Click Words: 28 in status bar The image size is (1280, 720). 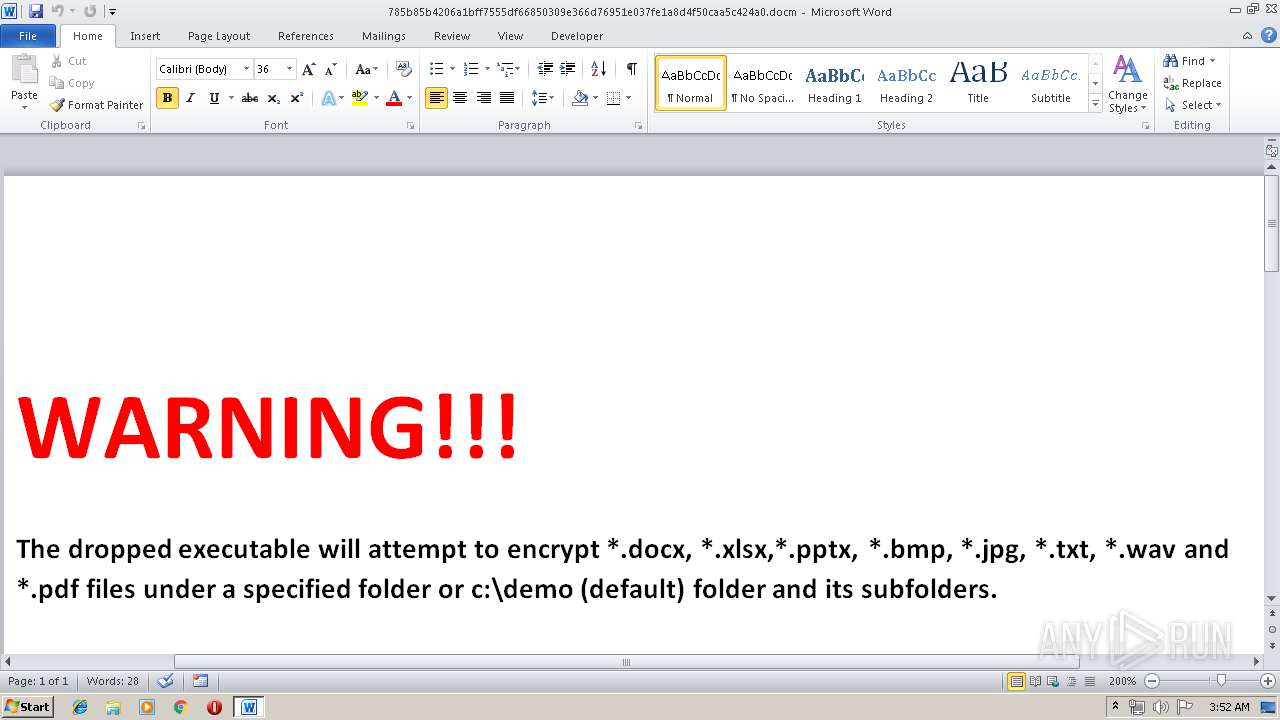point(113,681)
